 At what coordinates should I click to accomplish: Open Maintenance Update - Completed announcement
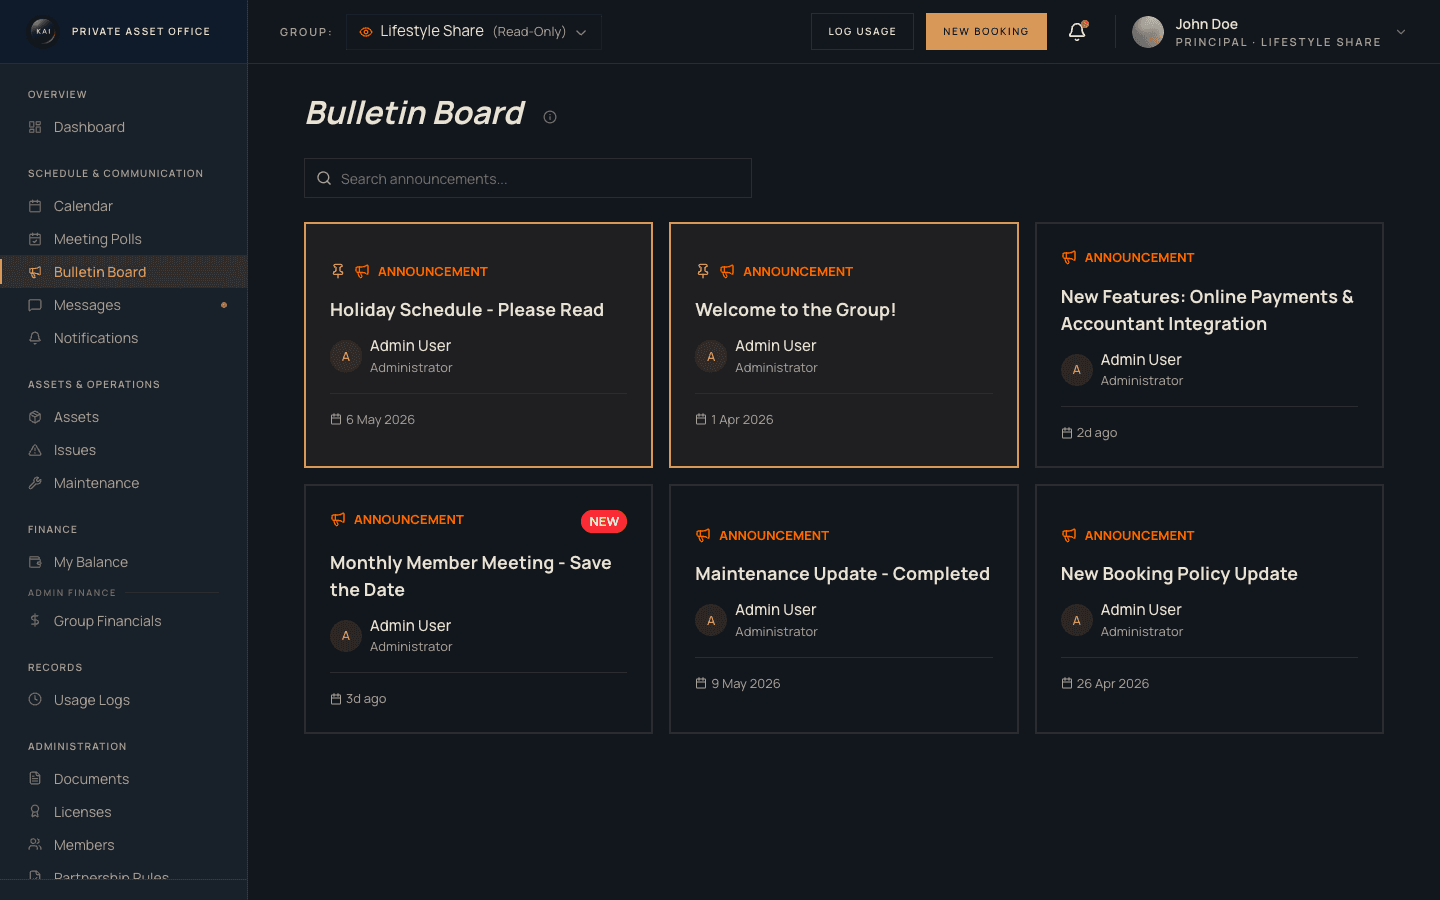[844, 609]
